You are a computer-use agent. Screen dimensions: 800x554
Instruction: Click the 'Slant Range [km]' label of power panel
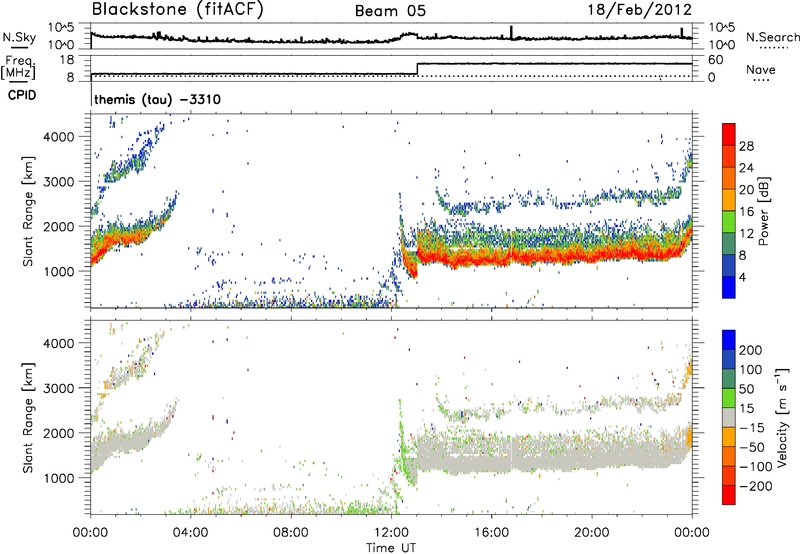[28, 211]
